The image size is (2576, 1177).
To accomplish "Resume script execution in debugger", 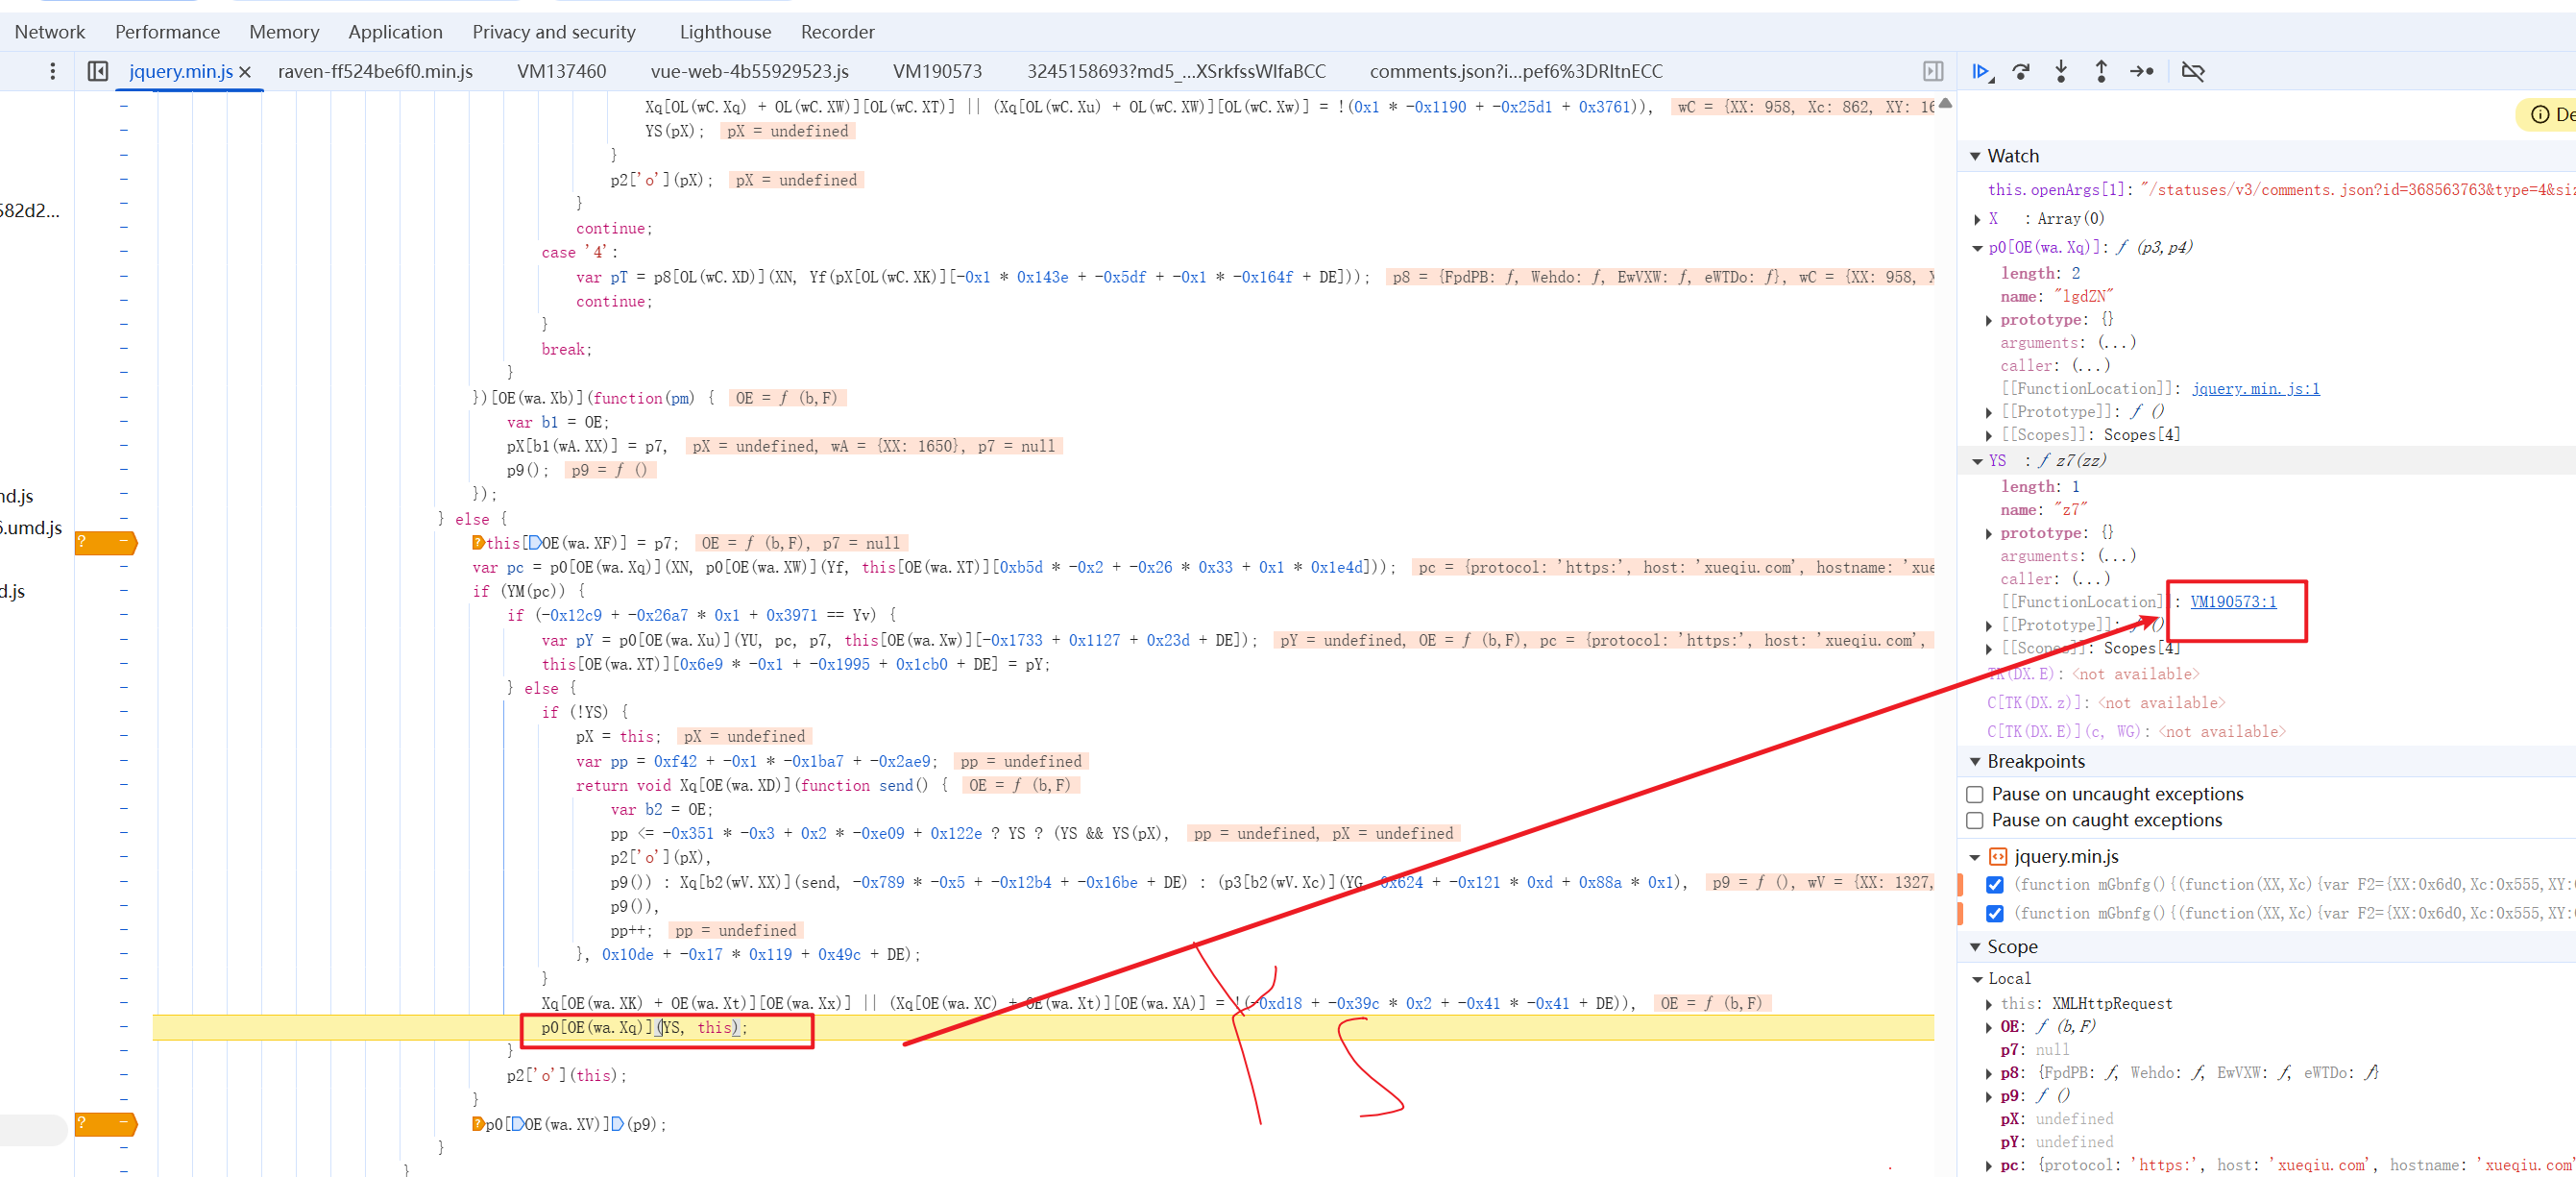I will pos(1980,71).
